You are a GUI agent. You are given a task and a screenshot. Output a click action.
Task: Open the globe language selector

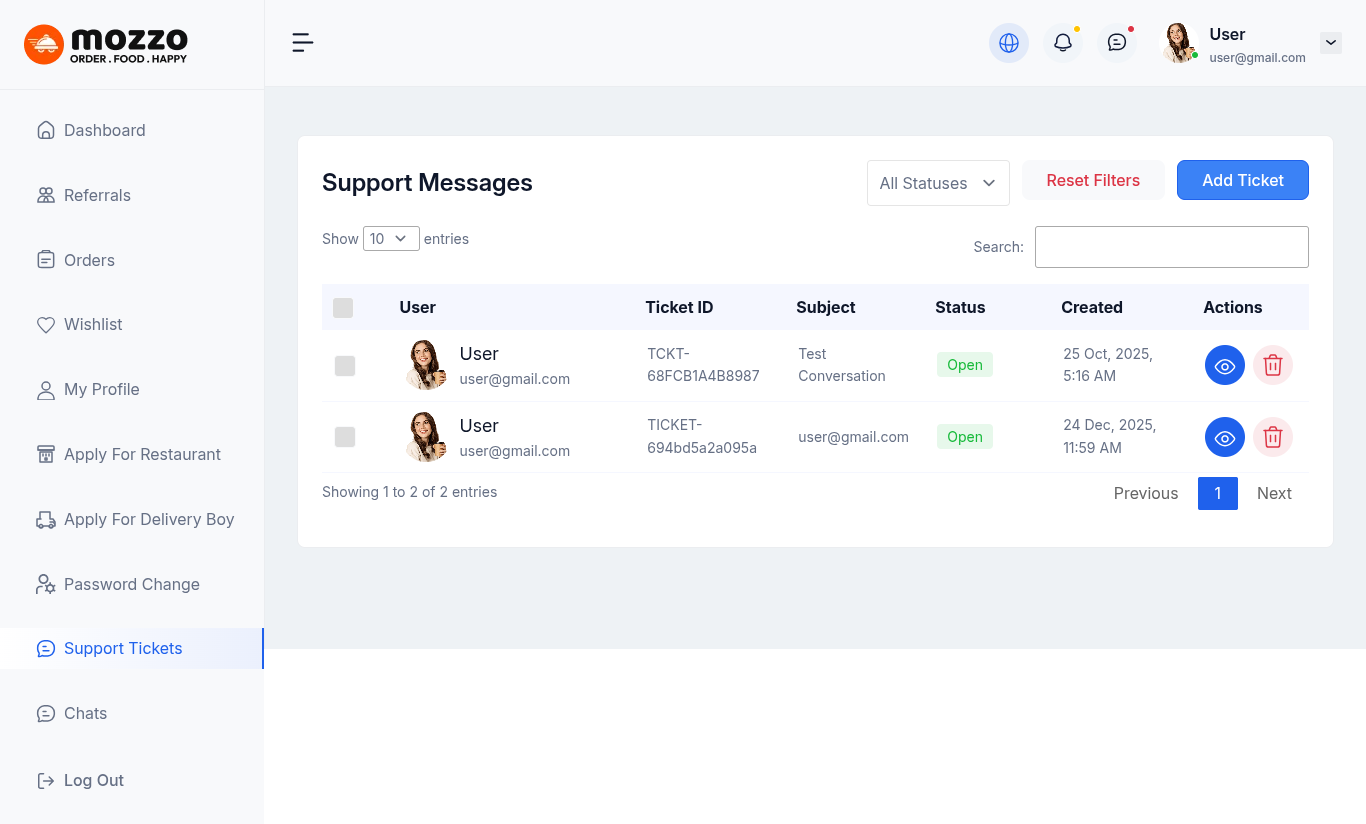click(x=1008, y=43)
